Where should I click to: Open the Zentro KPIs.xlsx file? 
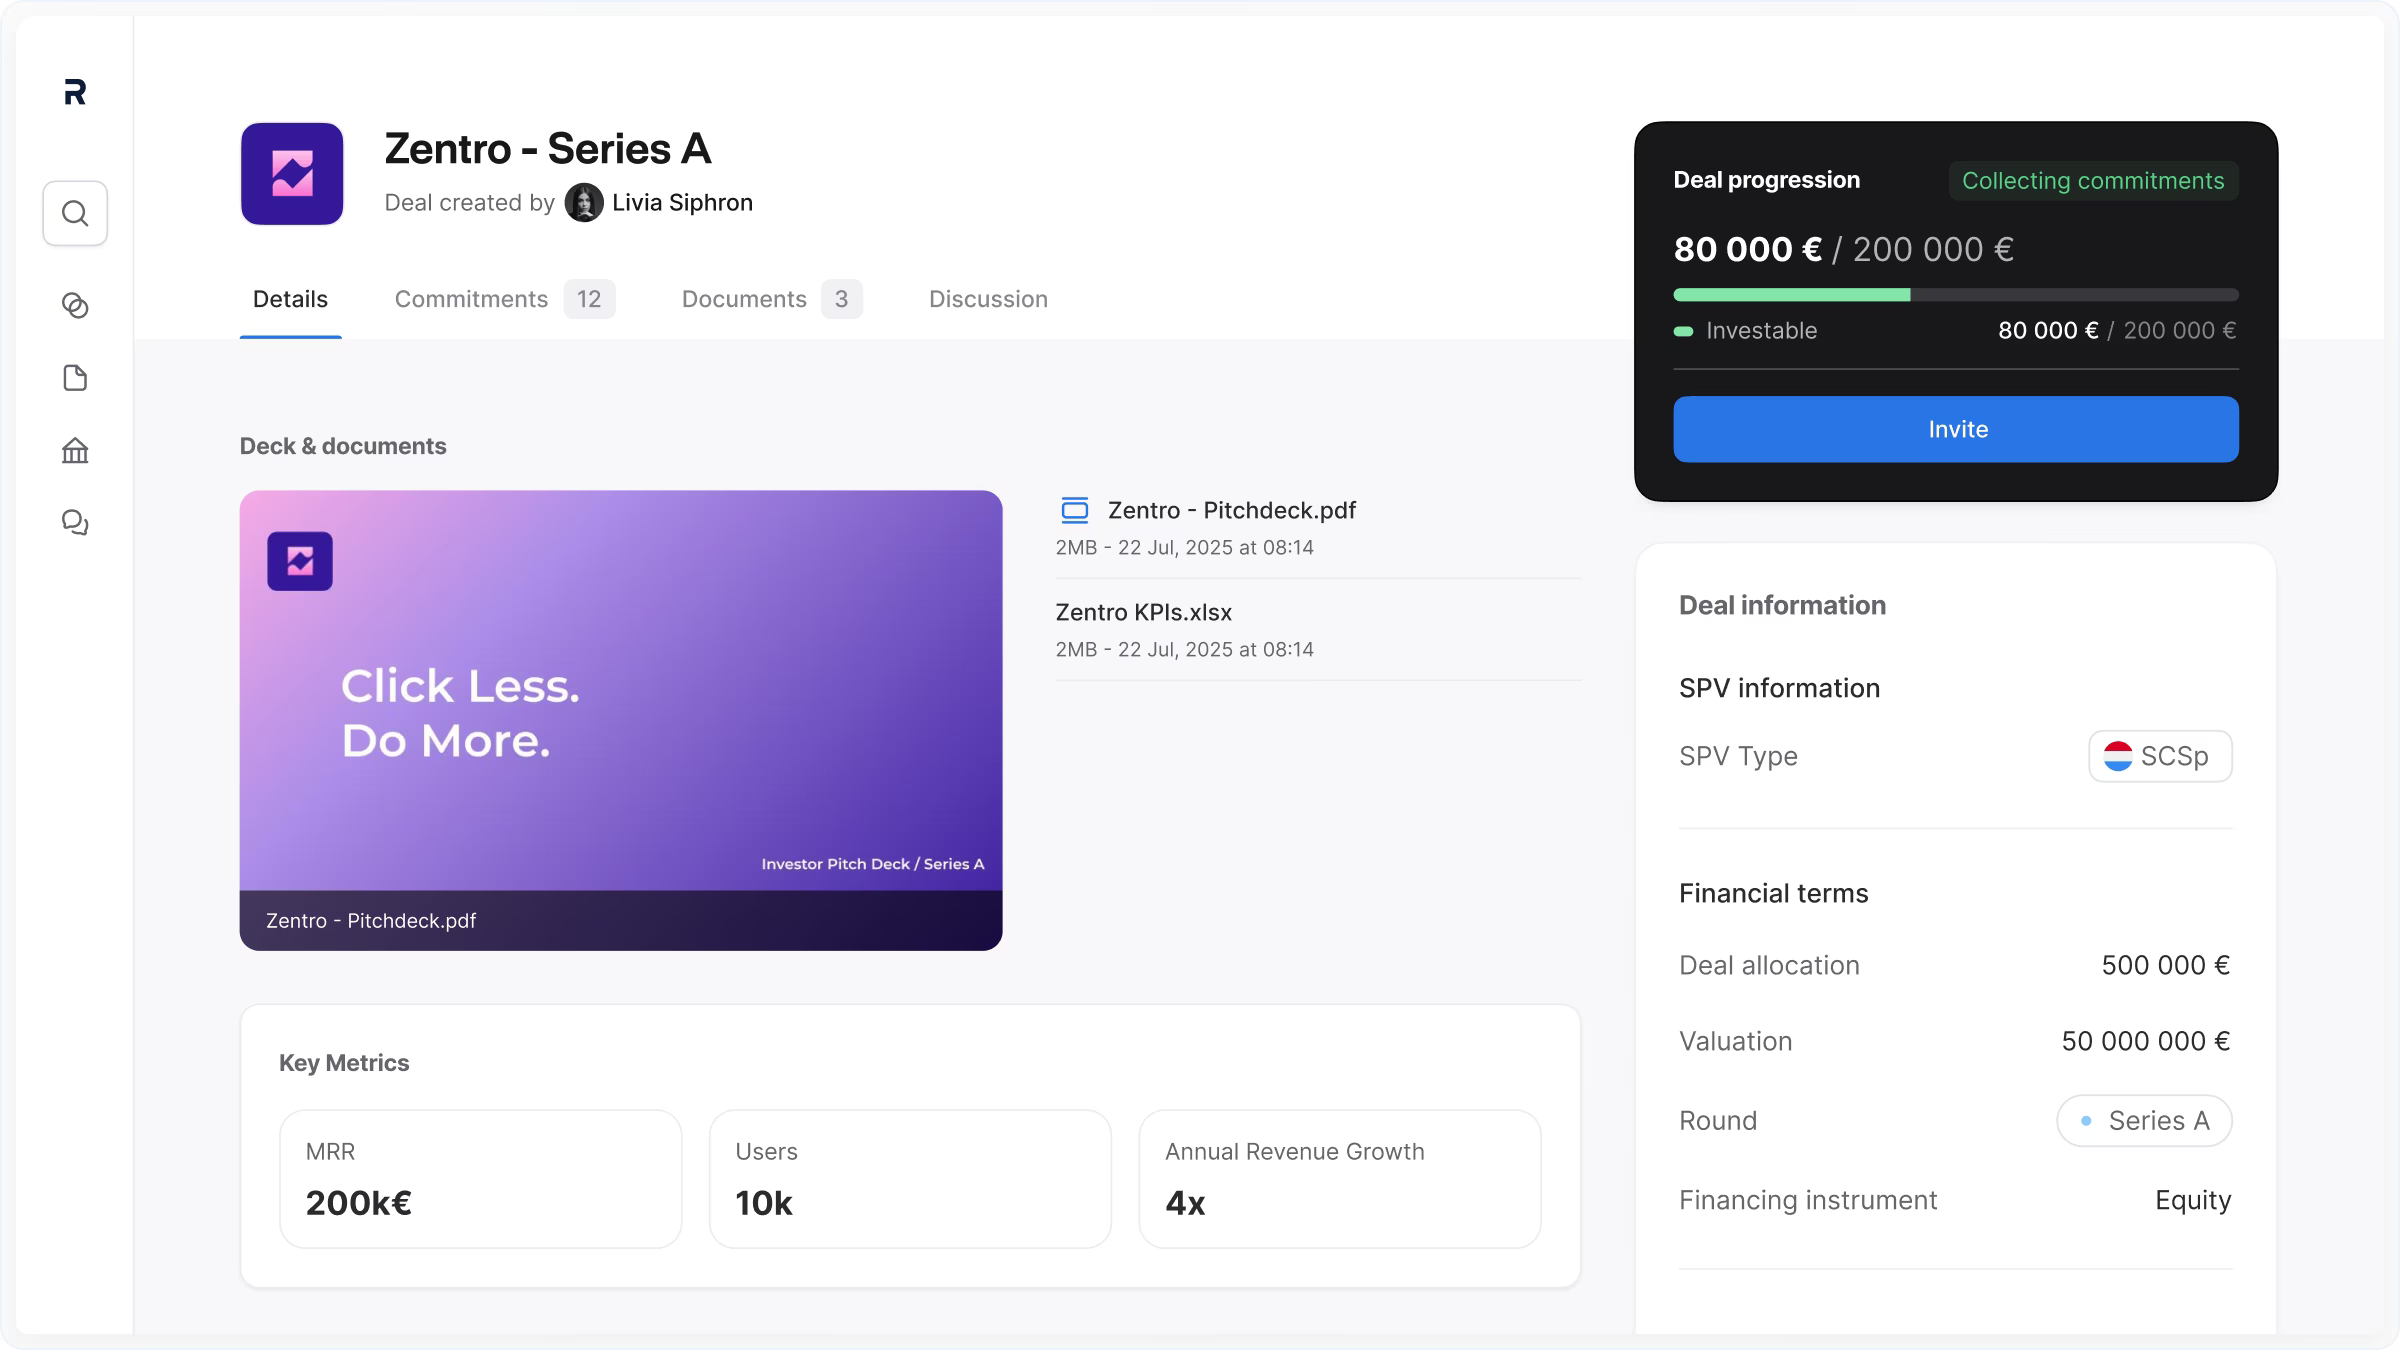click(1143, 612)
